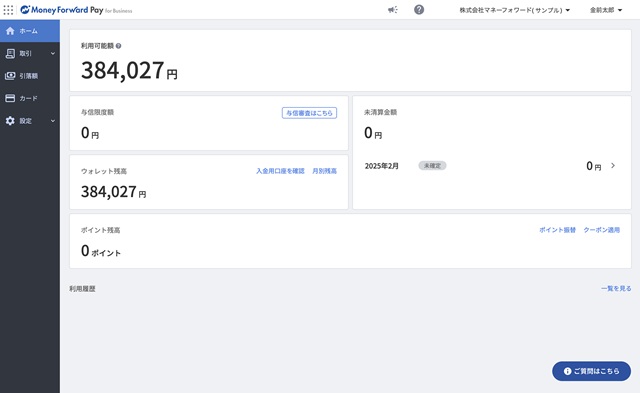This screenshot has height=393, width=640.
Task: Open the 月別残高 link
Action: 324,171
